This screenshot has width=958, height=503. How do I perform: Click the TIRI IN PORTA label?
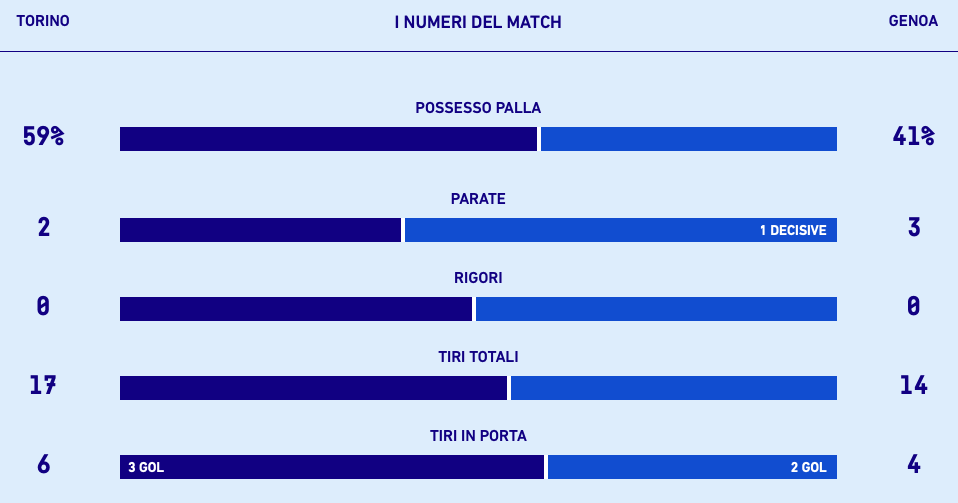click(x=478, y=436)
